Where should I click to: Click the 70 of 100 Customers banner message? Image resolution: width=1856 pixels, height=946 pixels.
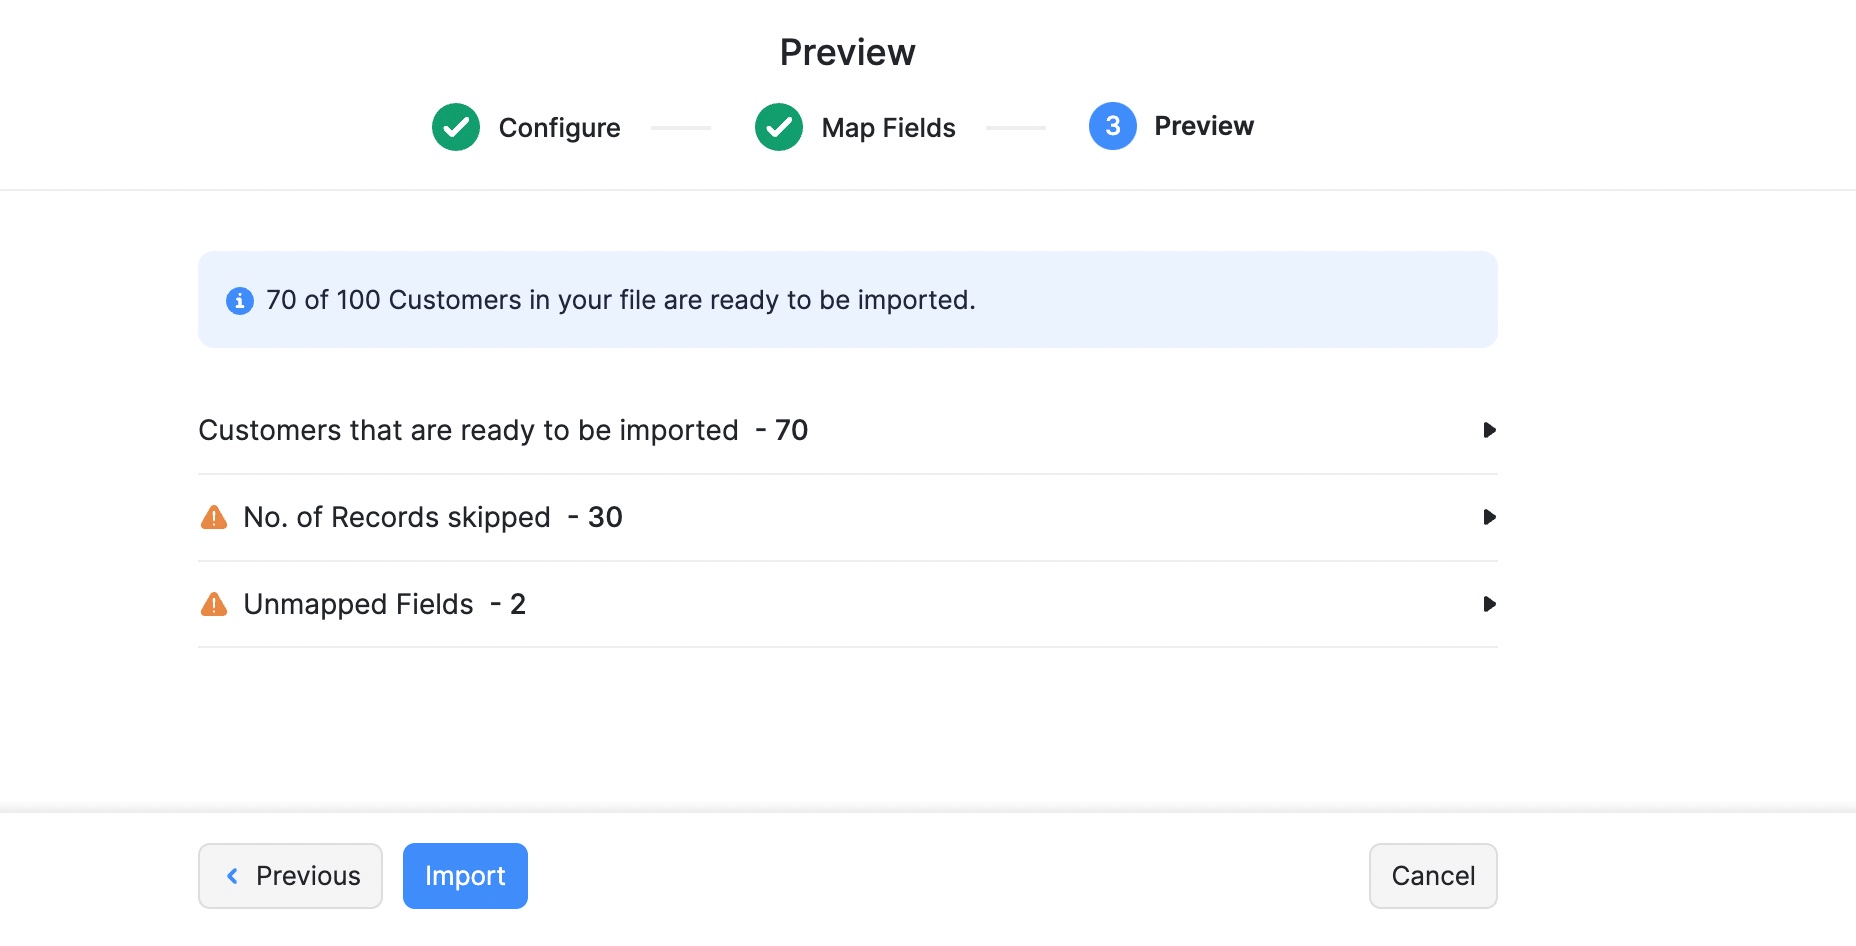(620, 300)
